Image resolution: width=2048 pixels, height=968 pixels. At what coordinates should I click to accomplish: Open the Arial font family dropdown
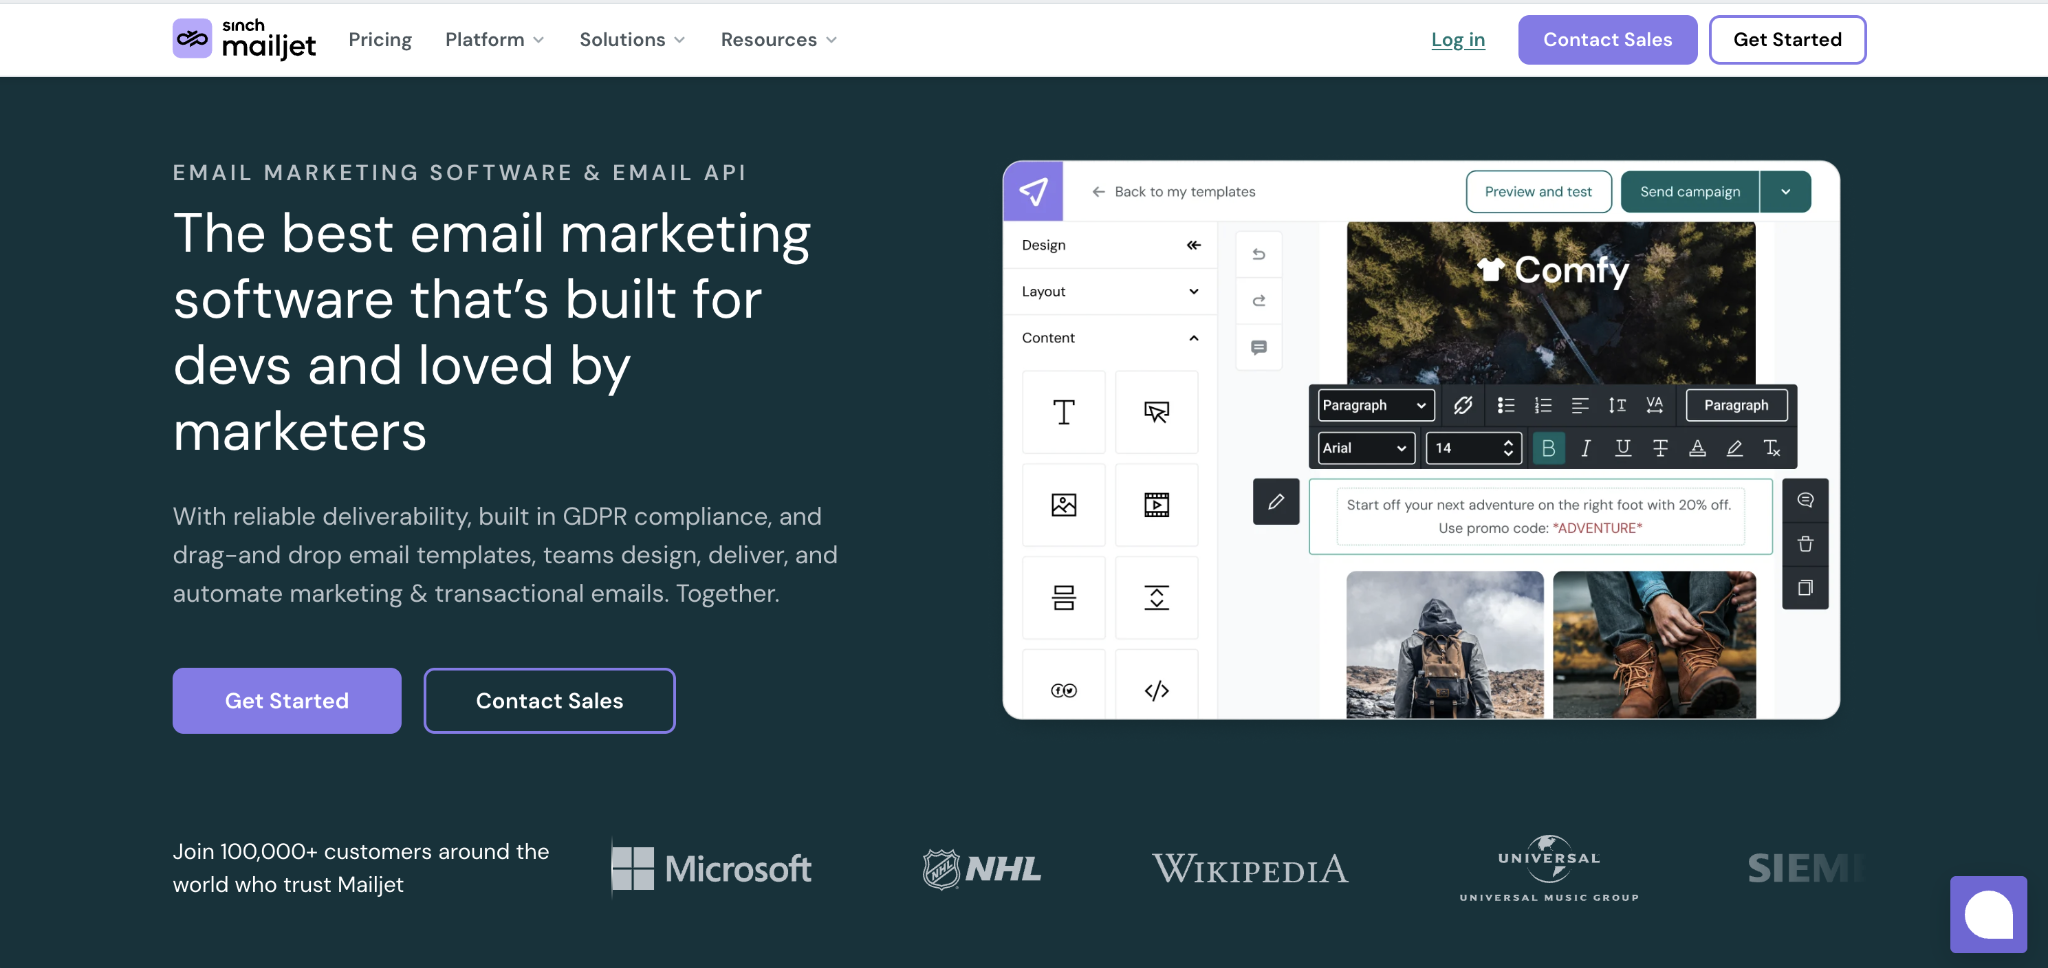[1364, 448]
